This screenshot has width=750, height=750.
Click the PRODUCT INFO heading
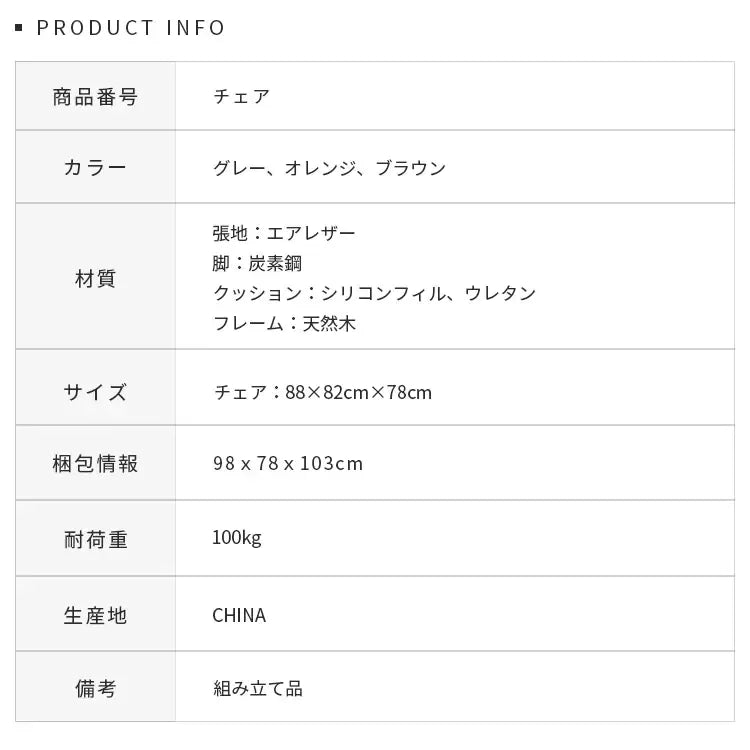131,27
